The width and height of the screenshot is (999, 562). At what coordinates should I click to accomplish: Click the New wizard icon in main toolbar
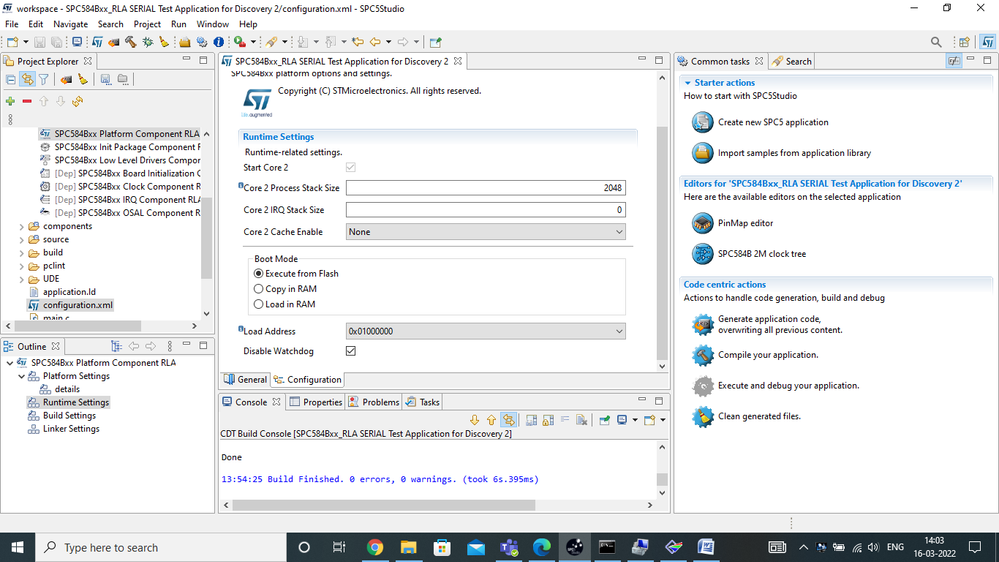(13, 42)
